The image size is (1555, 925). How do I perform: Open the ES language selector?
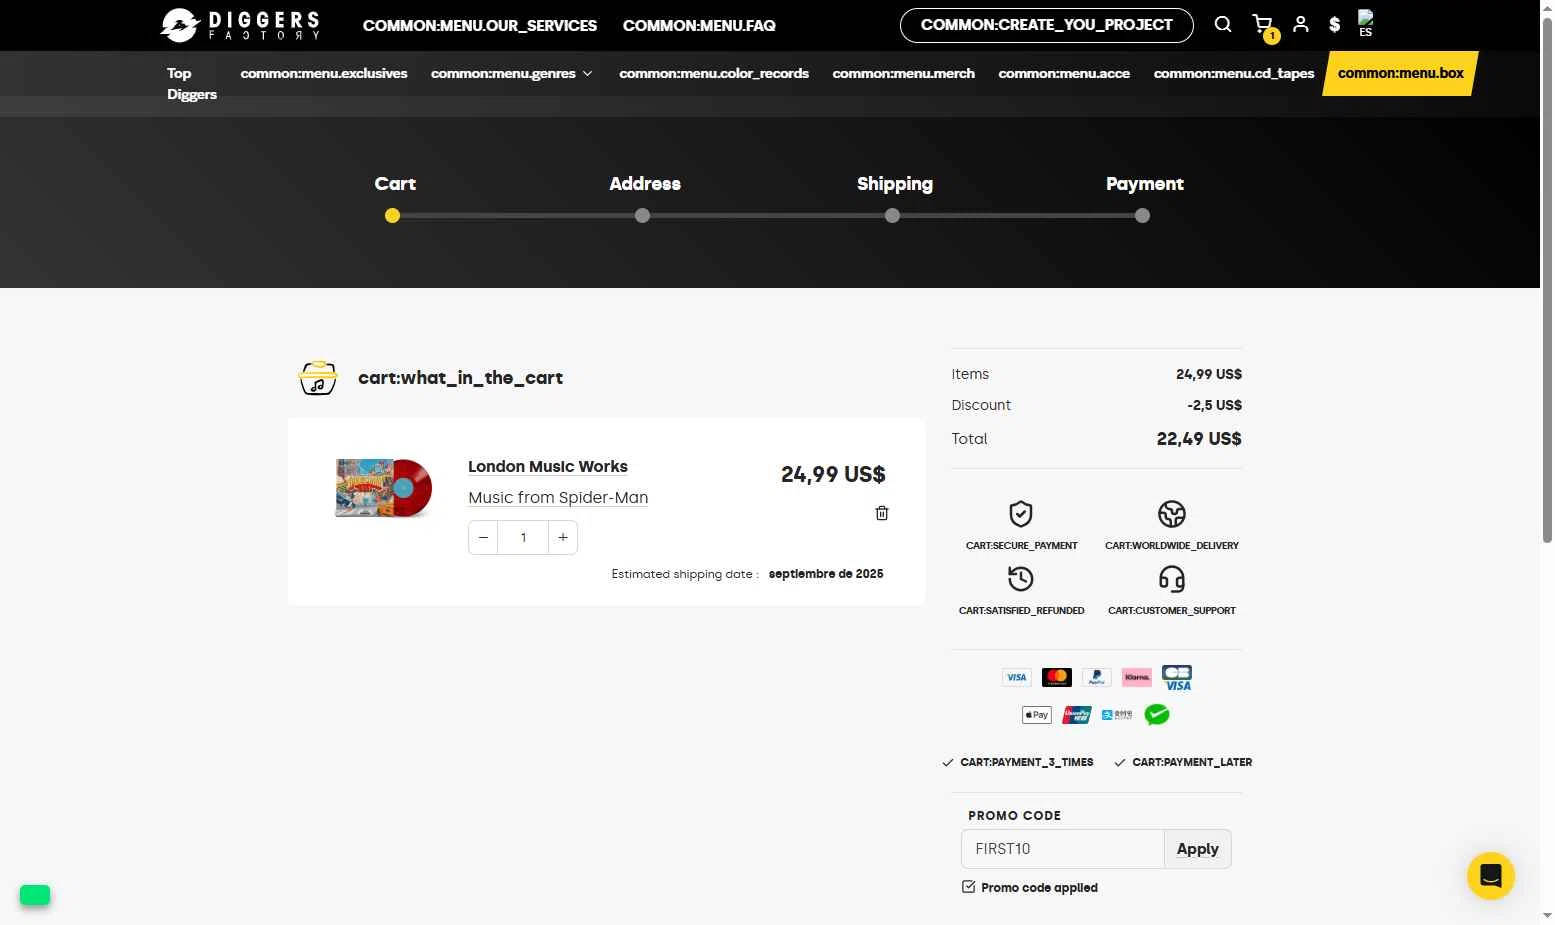coord(1366,24)
